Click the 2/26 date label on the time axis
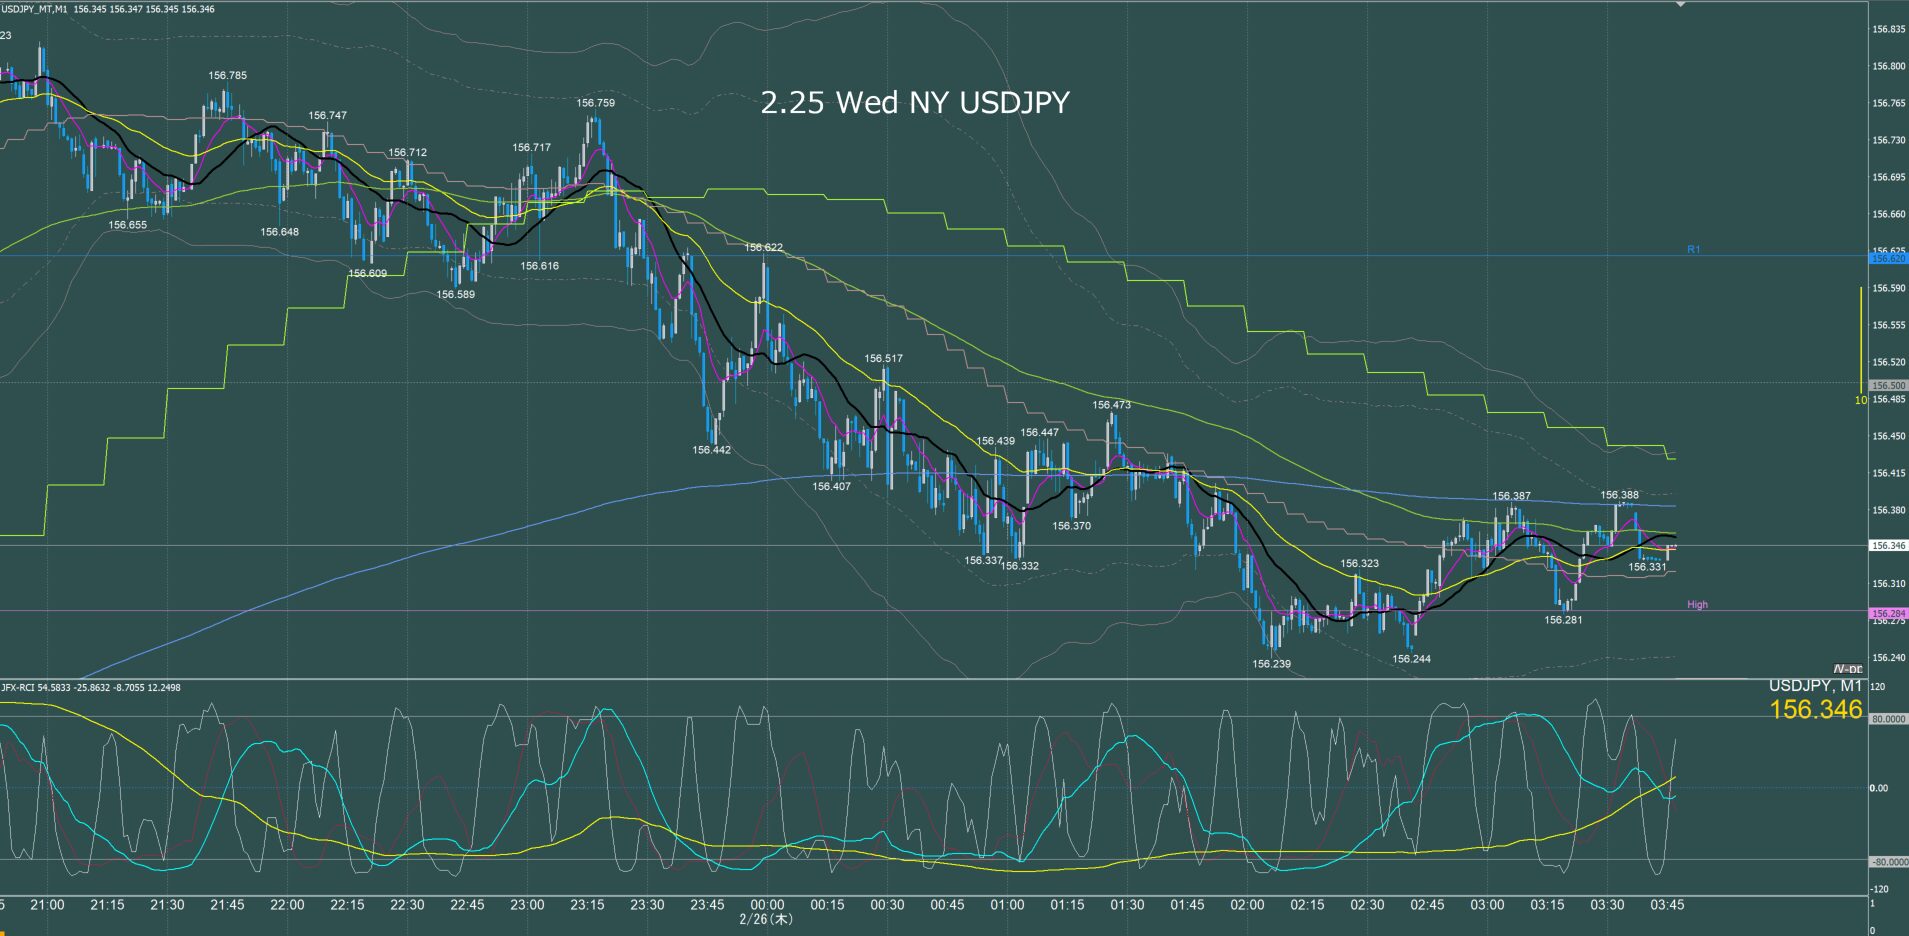This screenshot has height=936, width=1909. pyautogui.click(x=766, y=919)
